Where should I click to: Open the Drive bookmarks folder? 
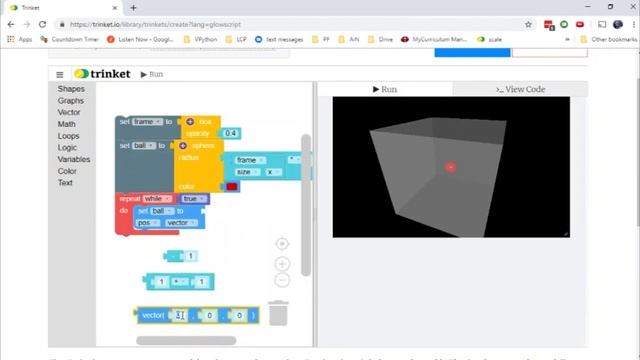click(380, 39)
